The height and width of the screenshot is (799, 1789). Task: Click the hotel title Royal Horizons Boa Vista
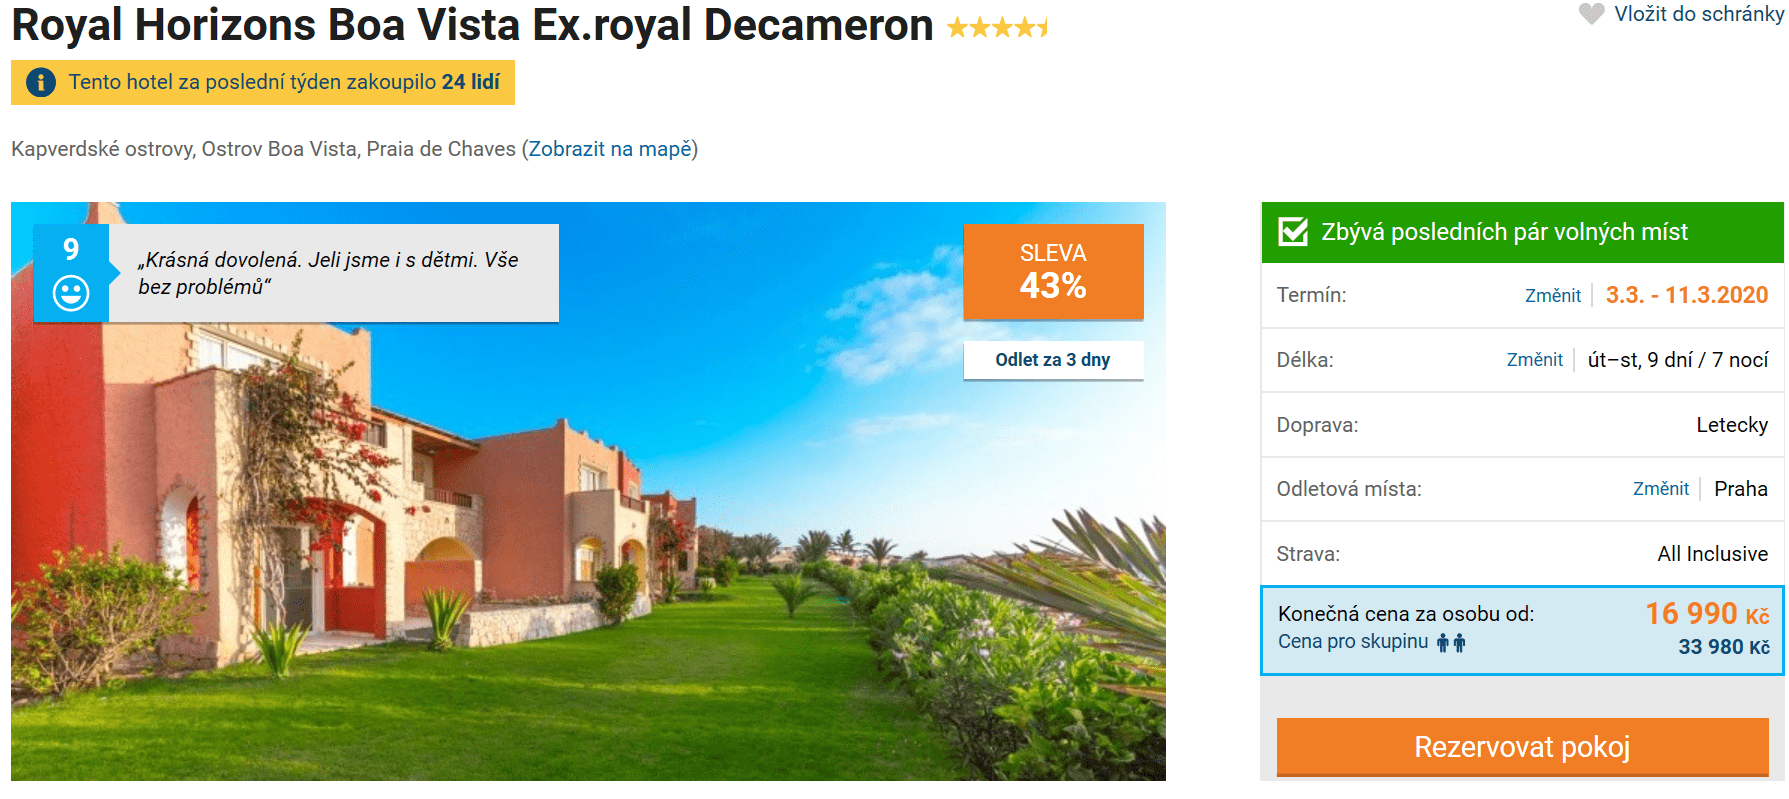[x=472, y=26]
